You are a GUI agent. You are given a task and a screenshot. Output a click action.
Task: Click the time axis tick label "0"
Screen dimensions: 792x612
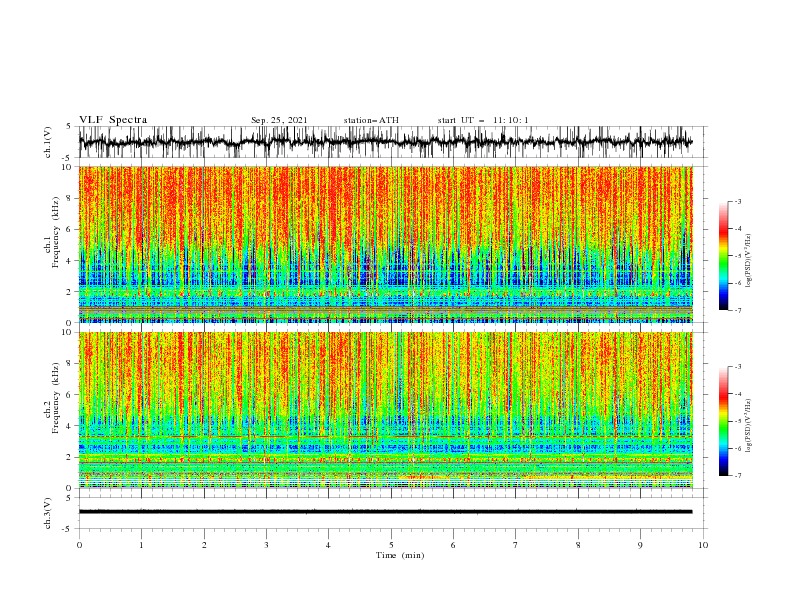tap(79, 545)
